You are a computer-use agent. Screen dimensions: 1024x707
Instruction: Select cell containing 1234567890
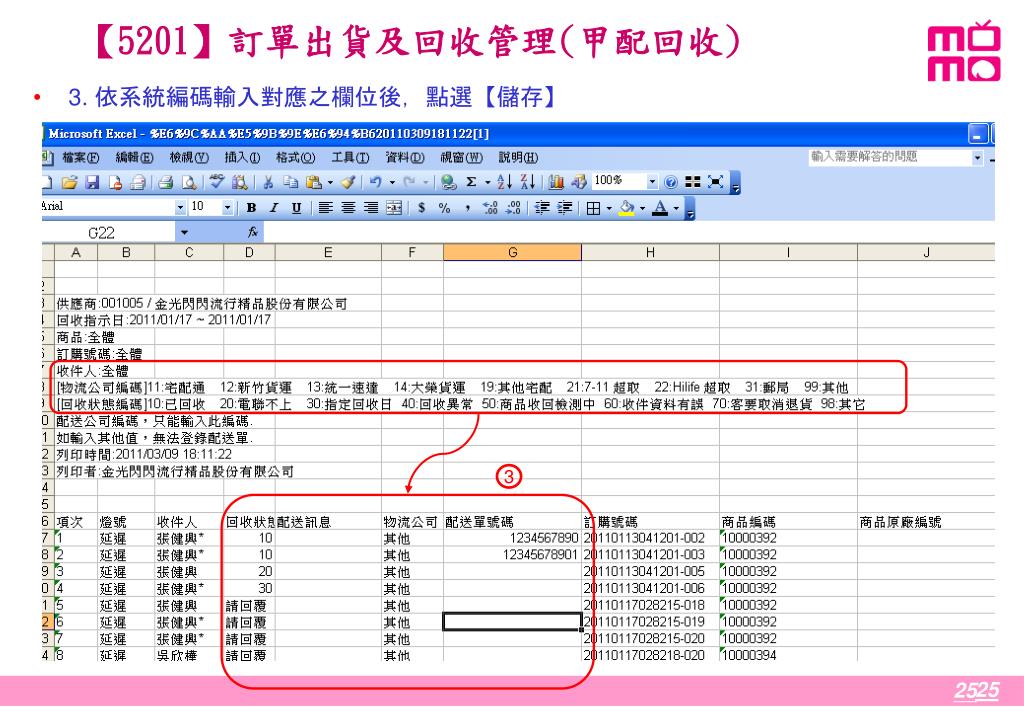(512, 538)
